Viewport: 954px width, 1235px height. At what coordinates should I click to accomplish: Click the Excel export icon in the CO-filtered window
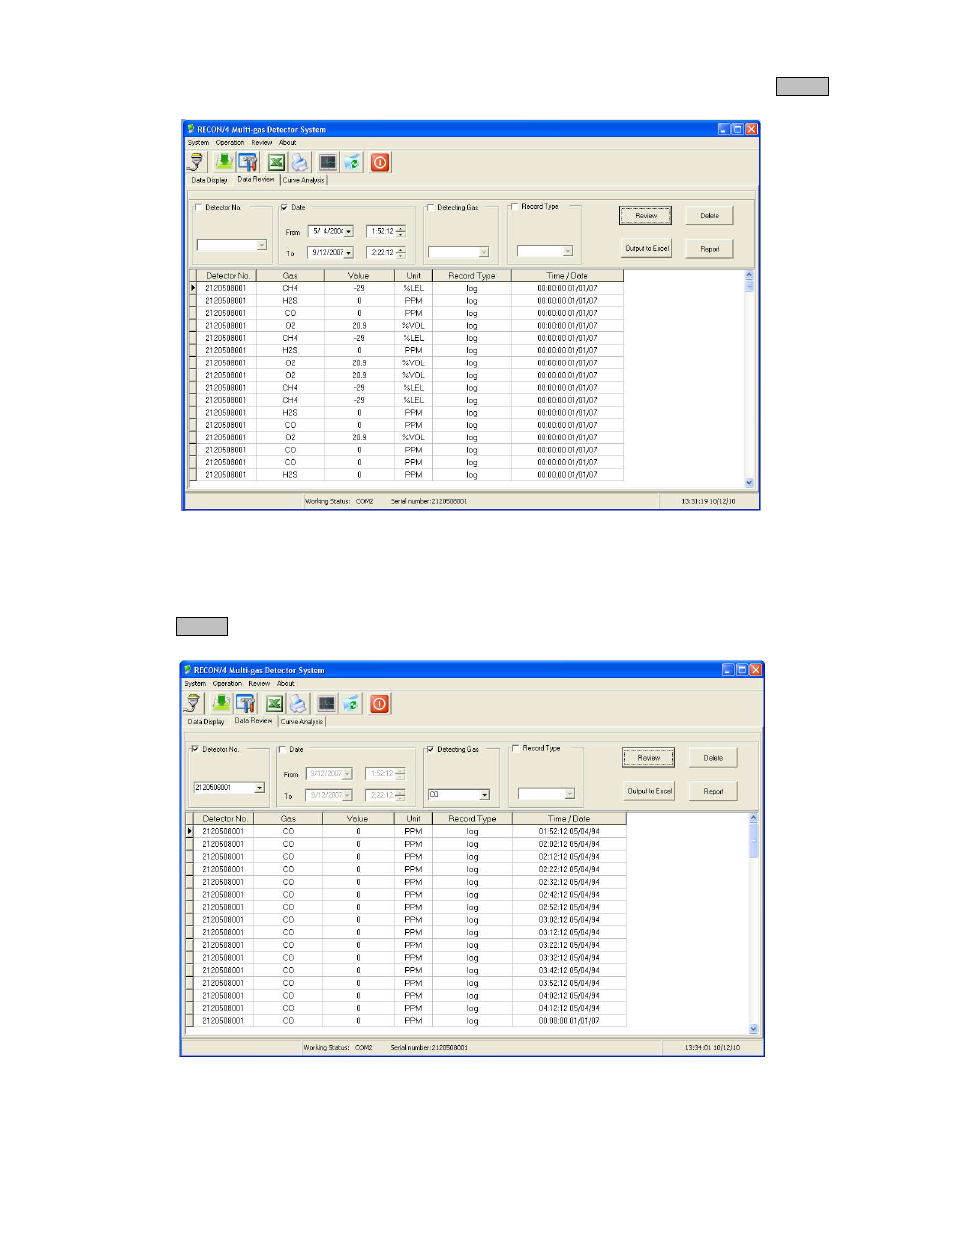(x=274, y=703)
